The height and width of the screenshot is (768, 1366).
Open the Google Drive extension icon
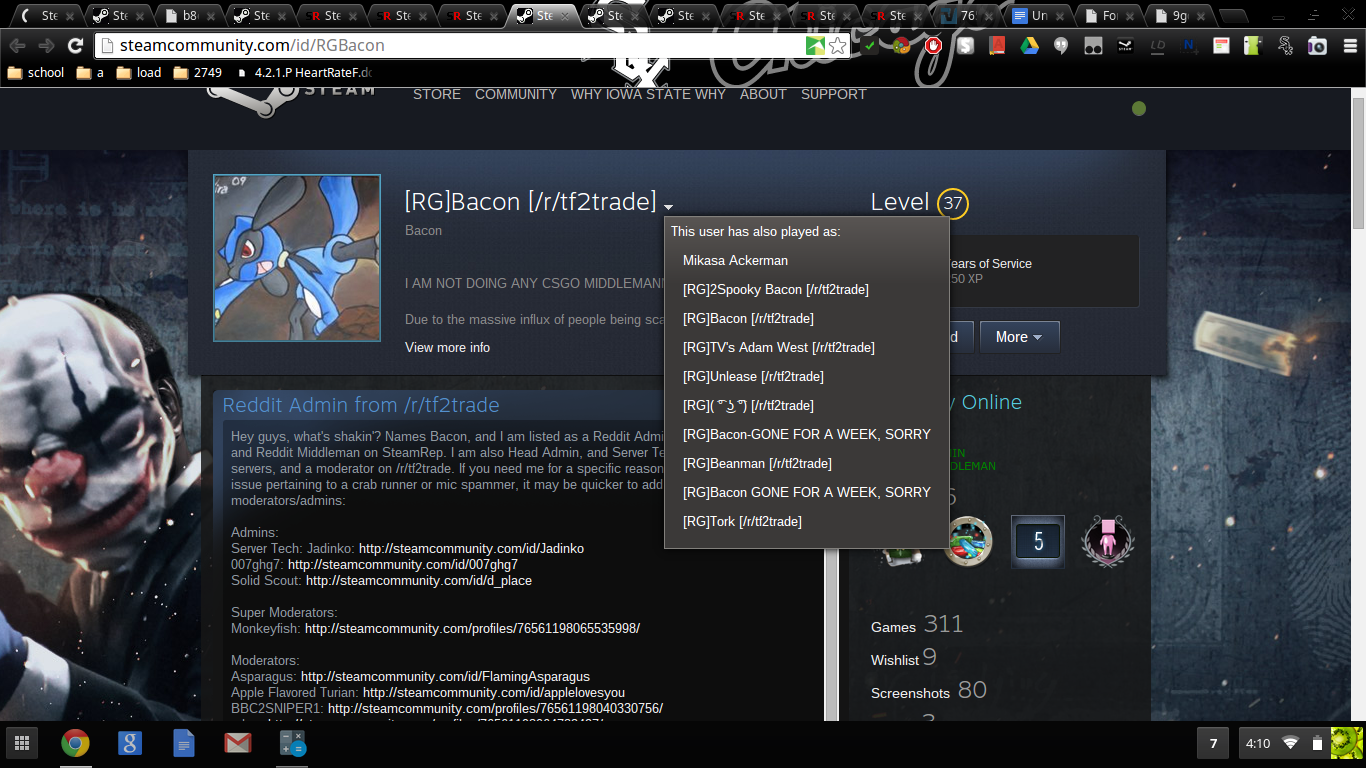(x=1029, y=45)
